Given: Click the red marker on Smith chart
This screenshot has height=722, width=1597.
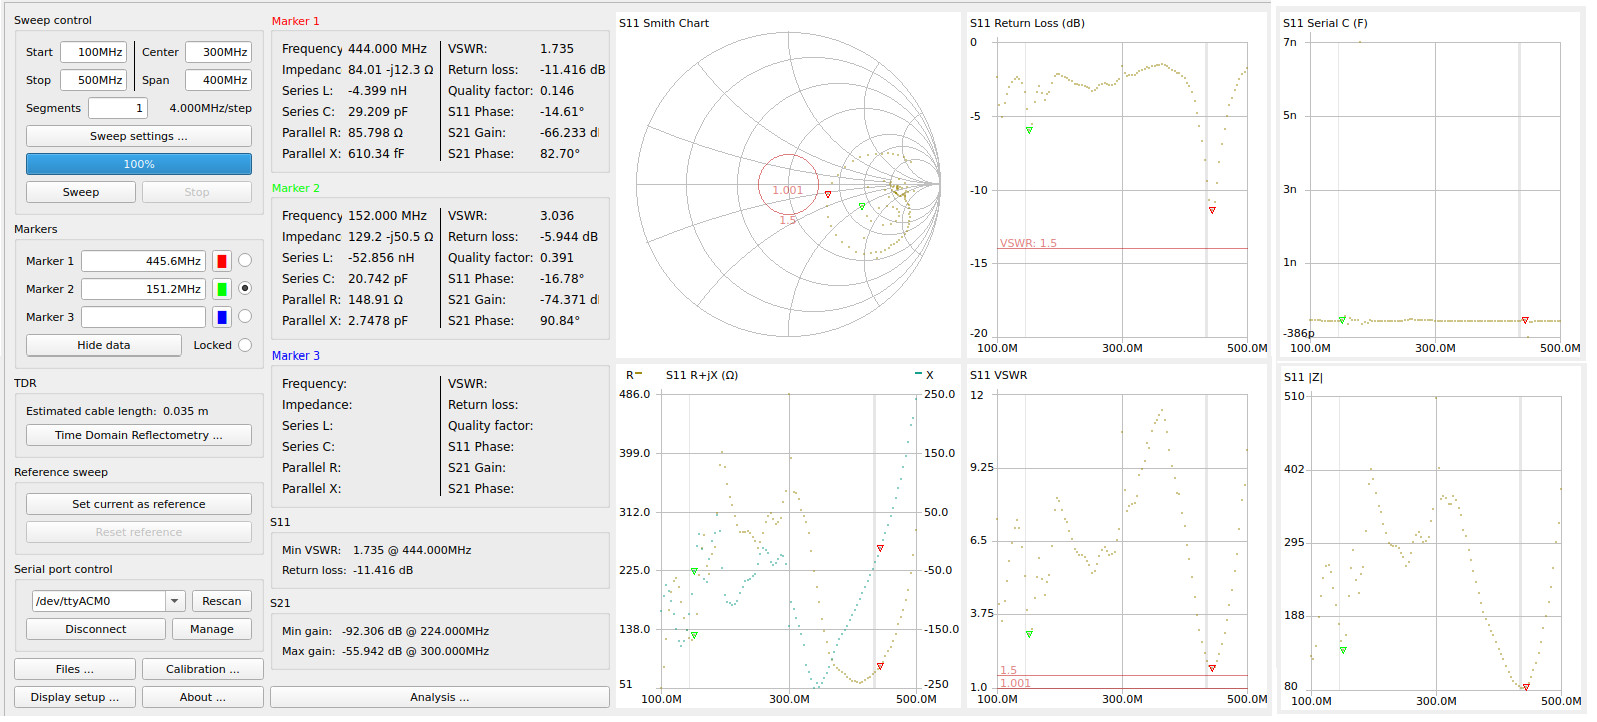Looking at the screenshot, I should coord(828,194).
